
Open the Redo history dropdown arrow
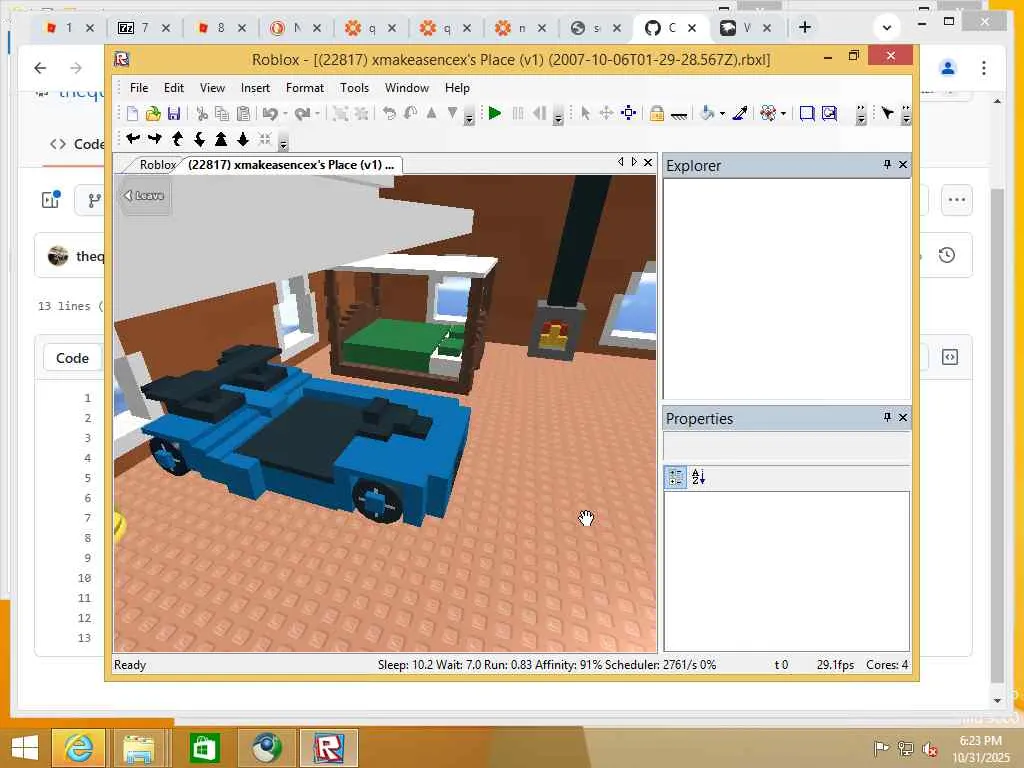coord(317,114)
